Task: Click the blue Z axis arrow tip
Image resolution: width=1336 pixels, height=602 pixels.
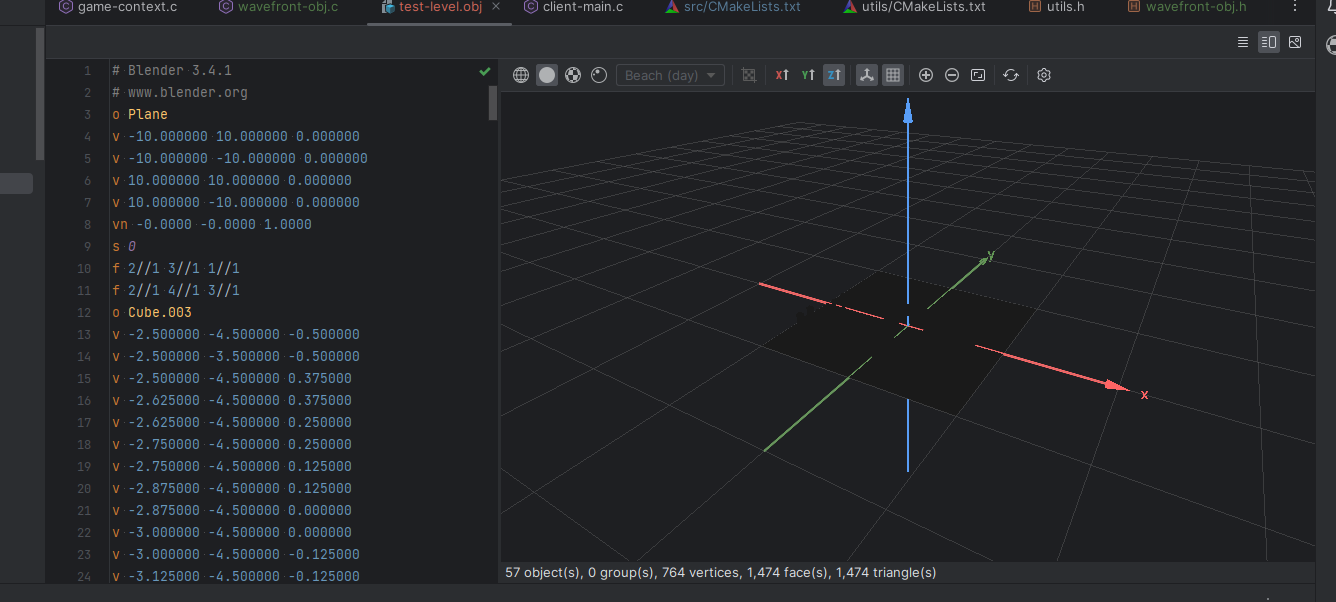Action: (x=908, y=110)
